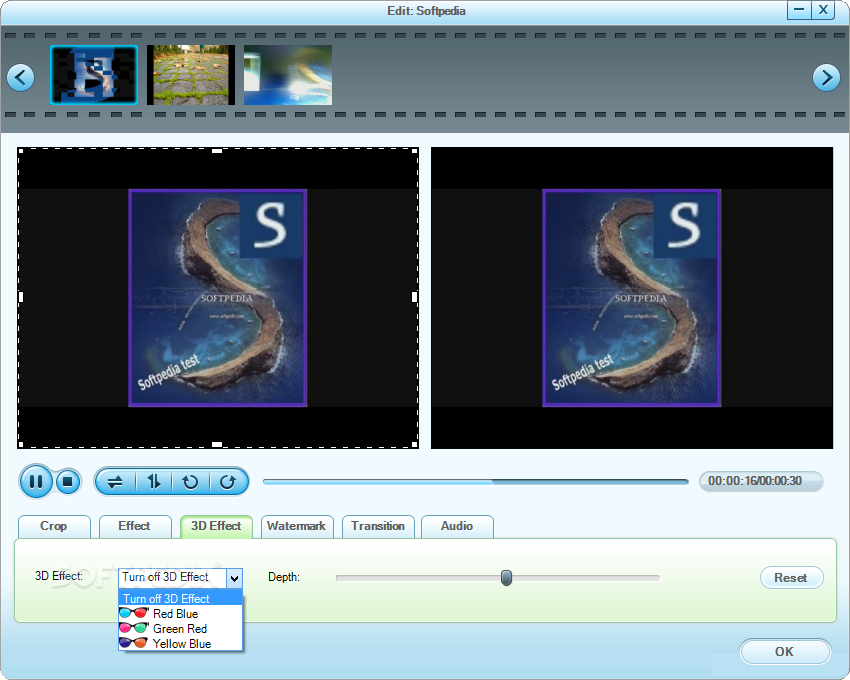Go to previous clips with left arrow
Viewport: 850px width, 680px height.
[x=21, y=78]
